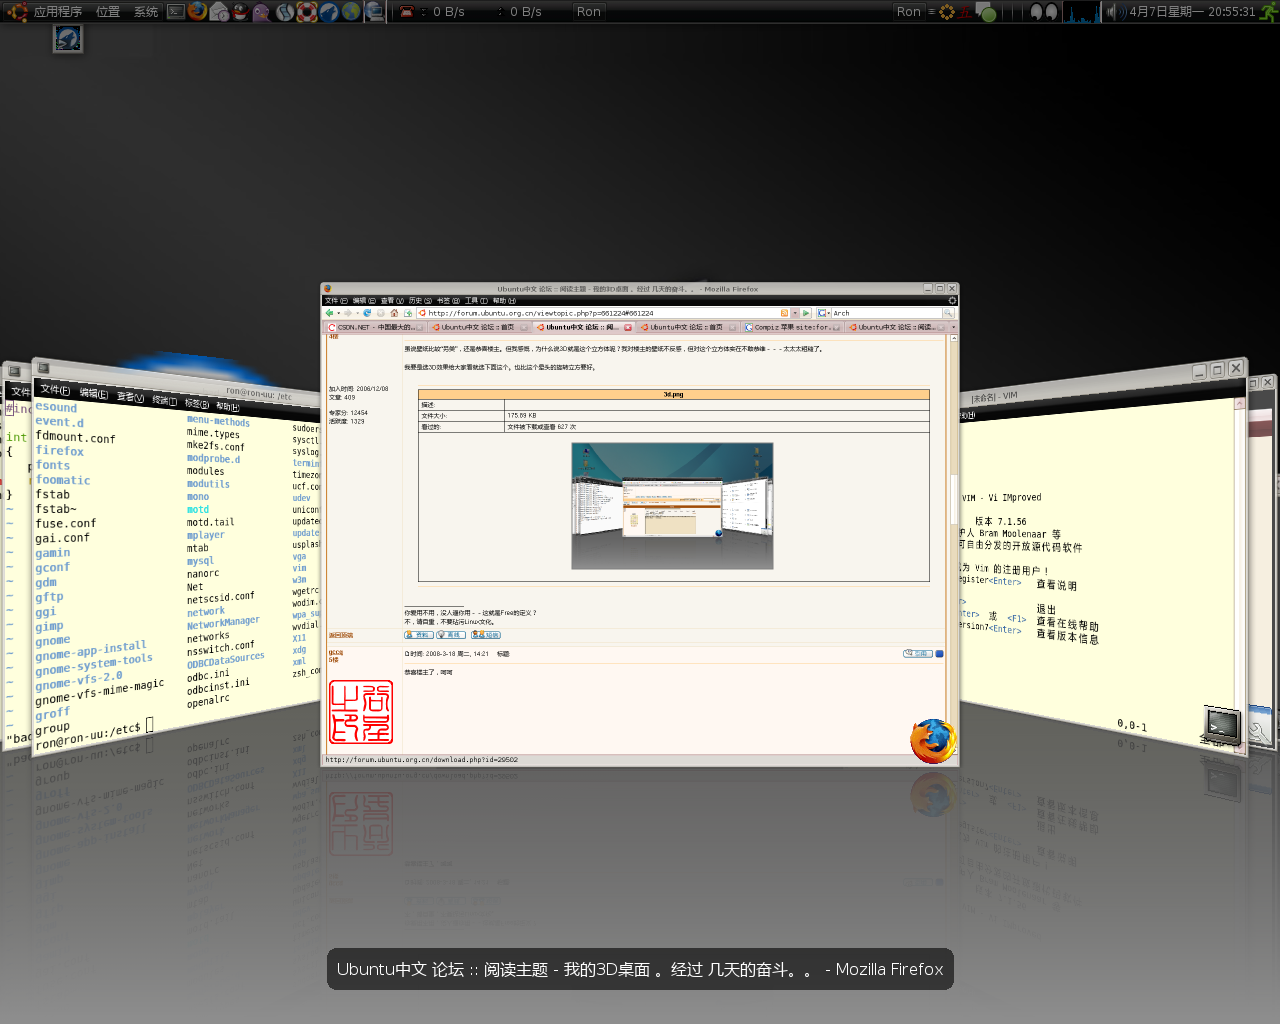
Task: Click the life preserver help launcher
Action: 307,12
